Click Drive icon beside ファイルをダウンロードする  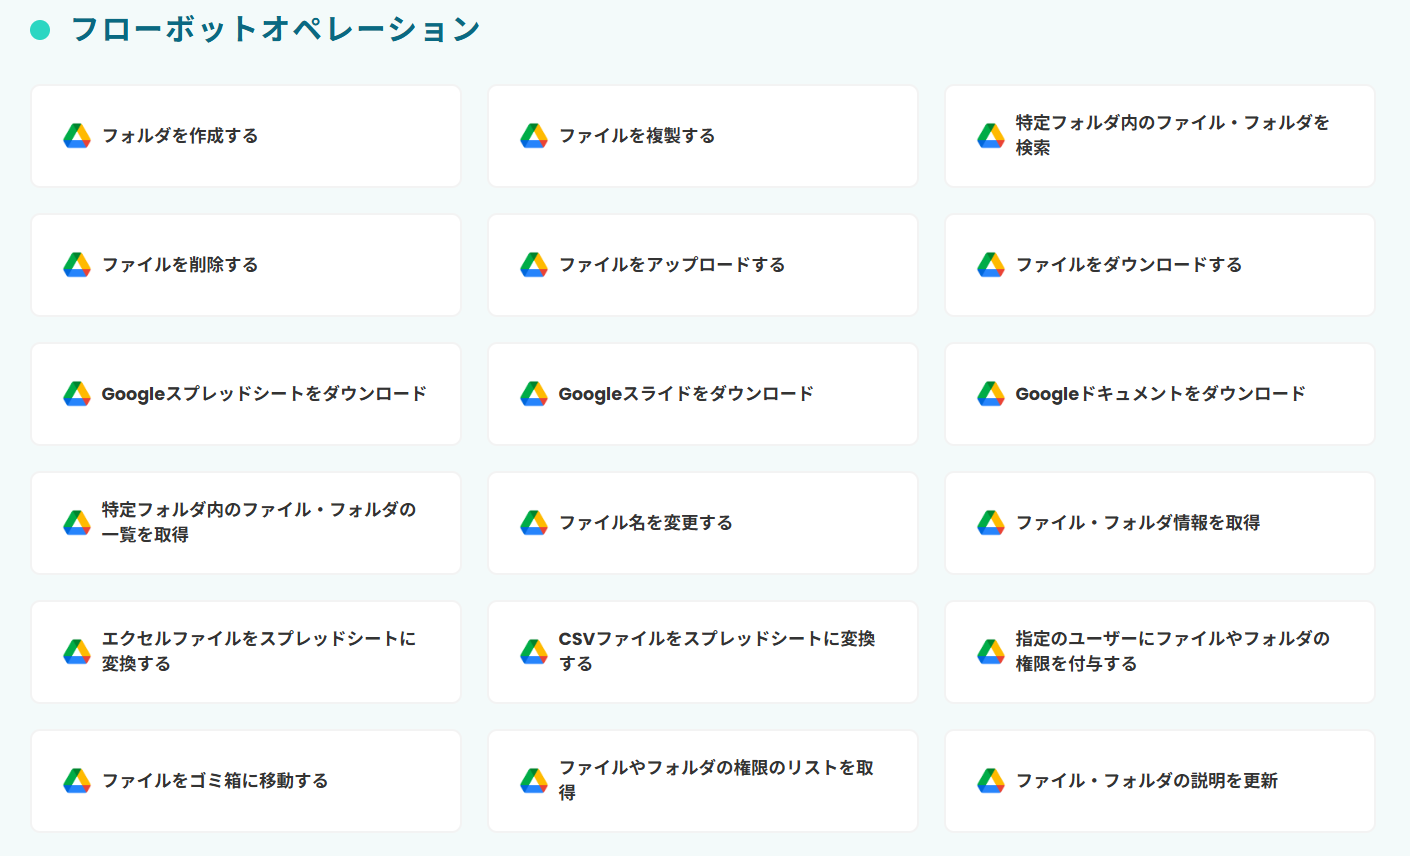click(x=991, y=265)
